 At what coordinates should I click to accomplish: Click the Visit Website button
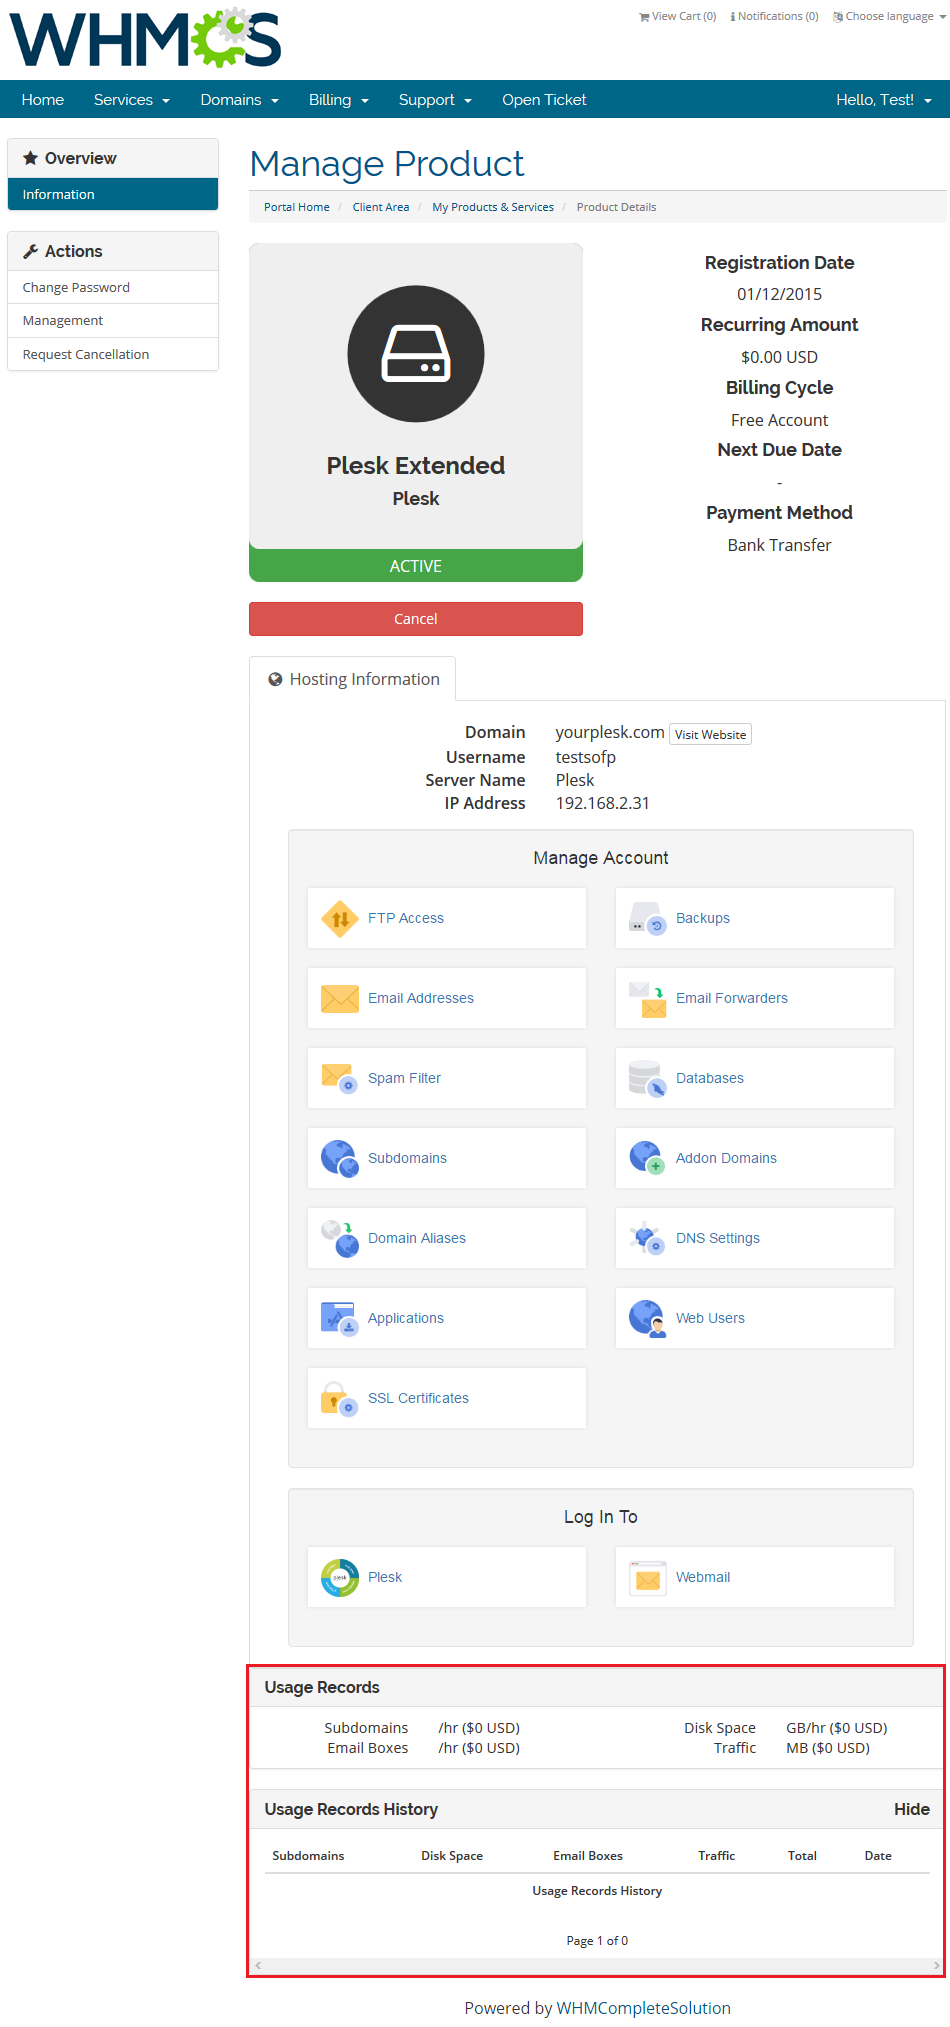click(710, 734)
